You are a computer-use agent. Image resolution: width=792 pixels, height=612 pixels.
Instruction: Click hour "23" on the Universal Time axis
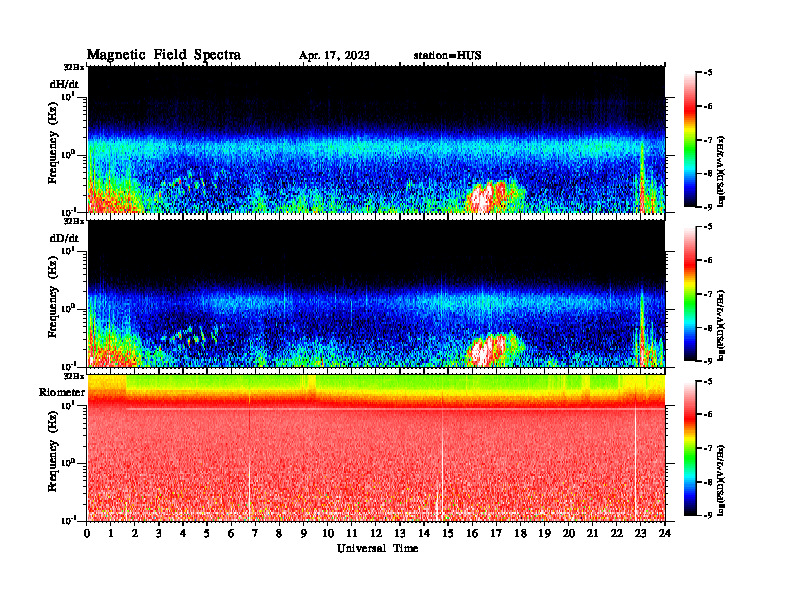(x=640, y=534)
